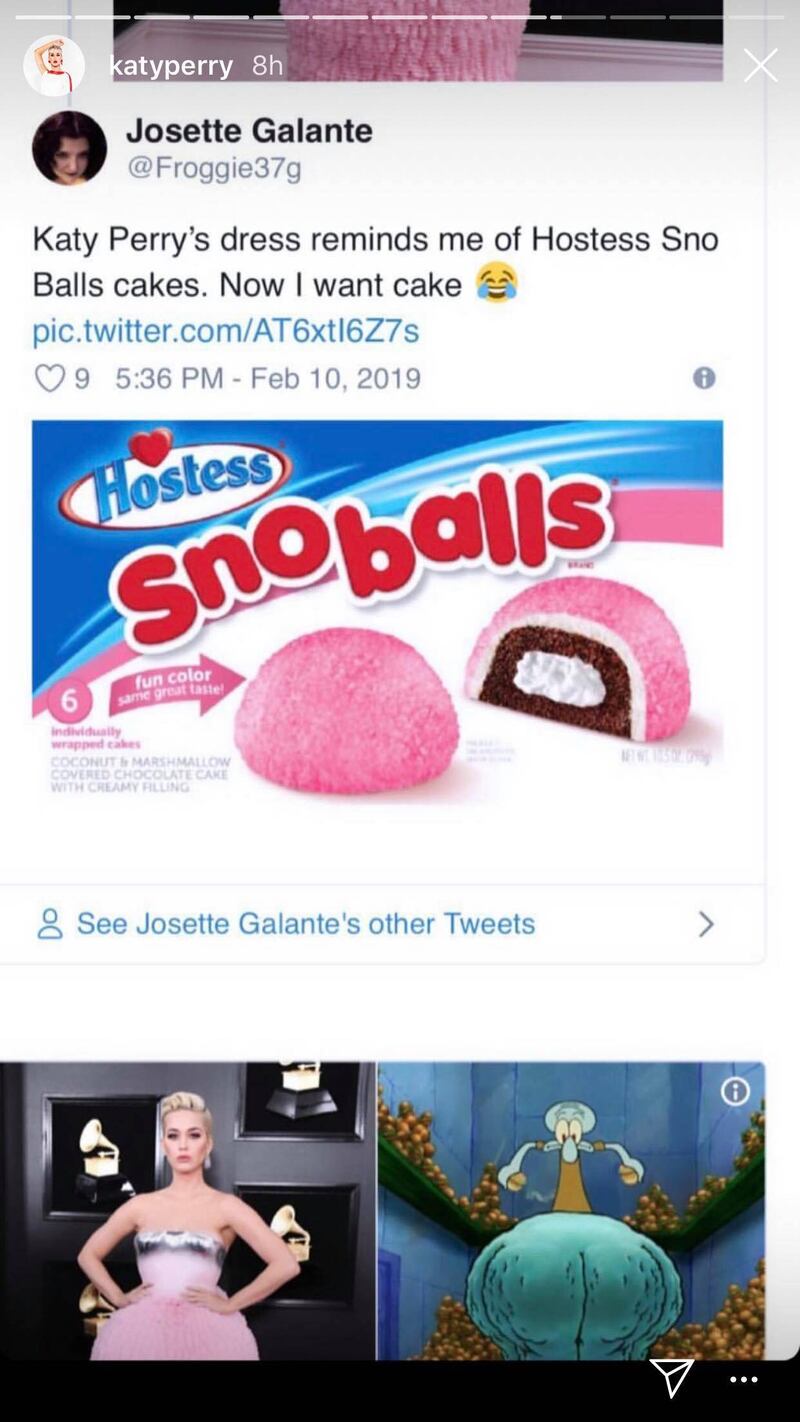
Task: Click info icon on Squidward image
Action: (x=735, y=1091)
